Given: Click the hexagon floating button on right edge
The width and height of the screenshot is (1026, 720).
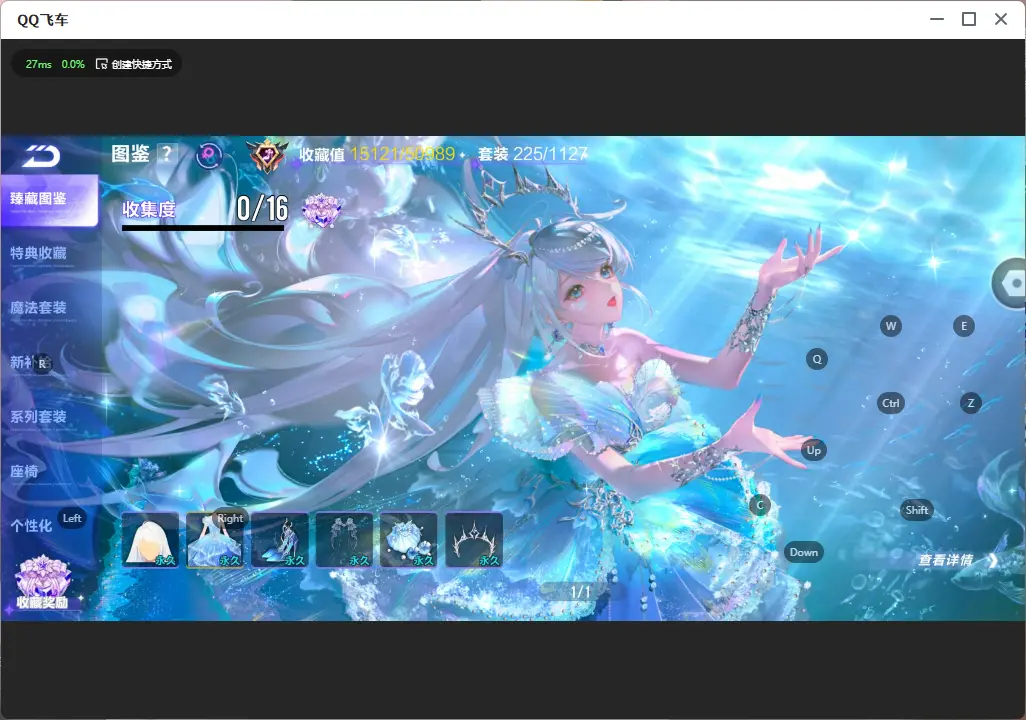Looking at the screenshot, I should [x=1010, y=283].
